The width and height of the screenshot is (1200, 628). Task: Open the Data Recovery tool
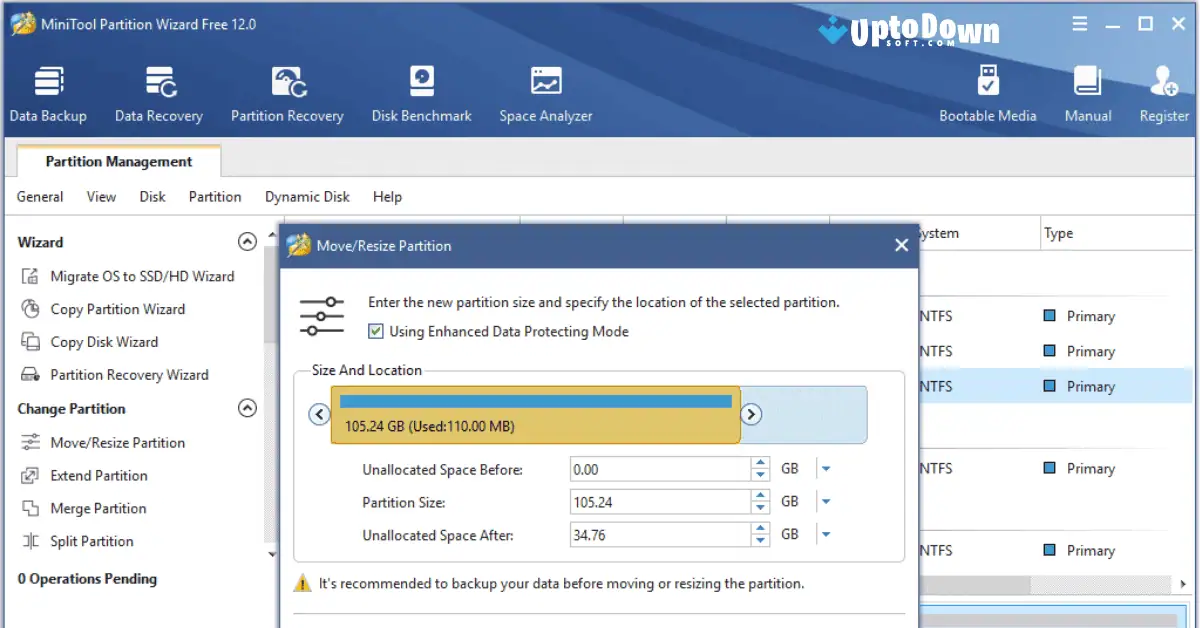pyautogui.click(x=158, y=93)
